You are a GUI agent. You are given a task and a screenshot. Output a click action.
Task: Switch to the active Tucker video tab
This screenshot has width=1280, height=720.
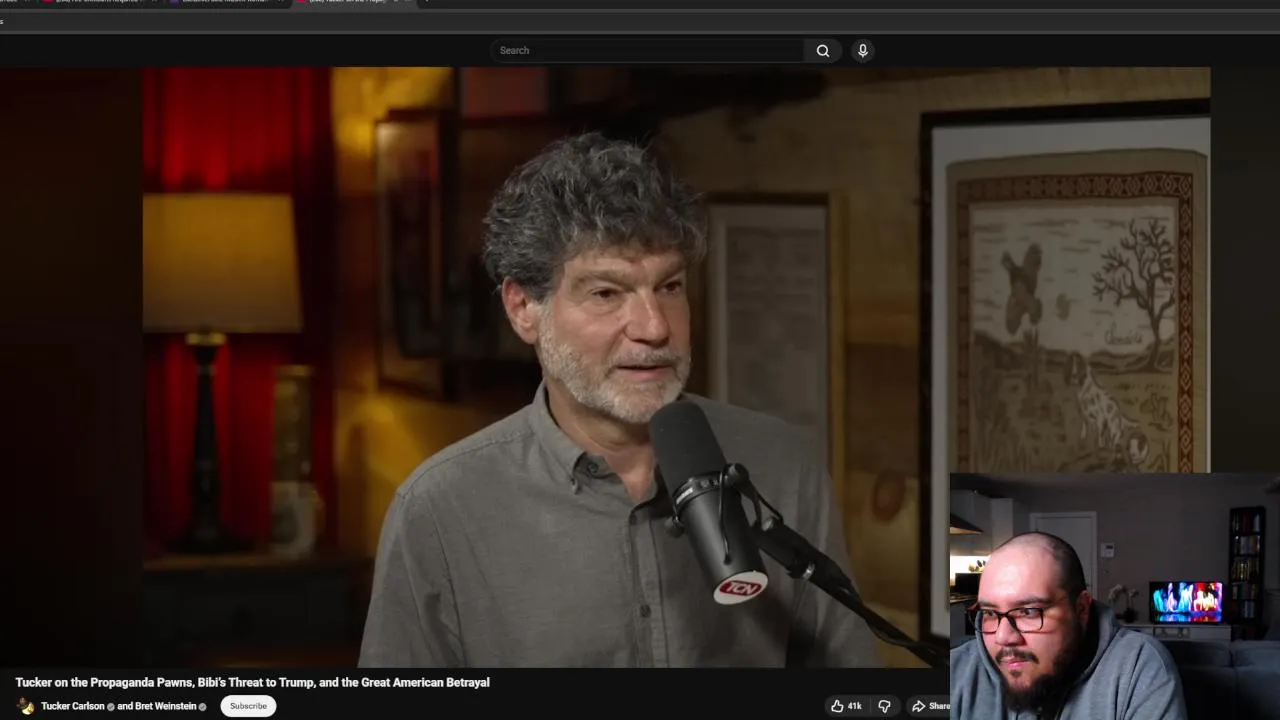(x=345, y=1)
